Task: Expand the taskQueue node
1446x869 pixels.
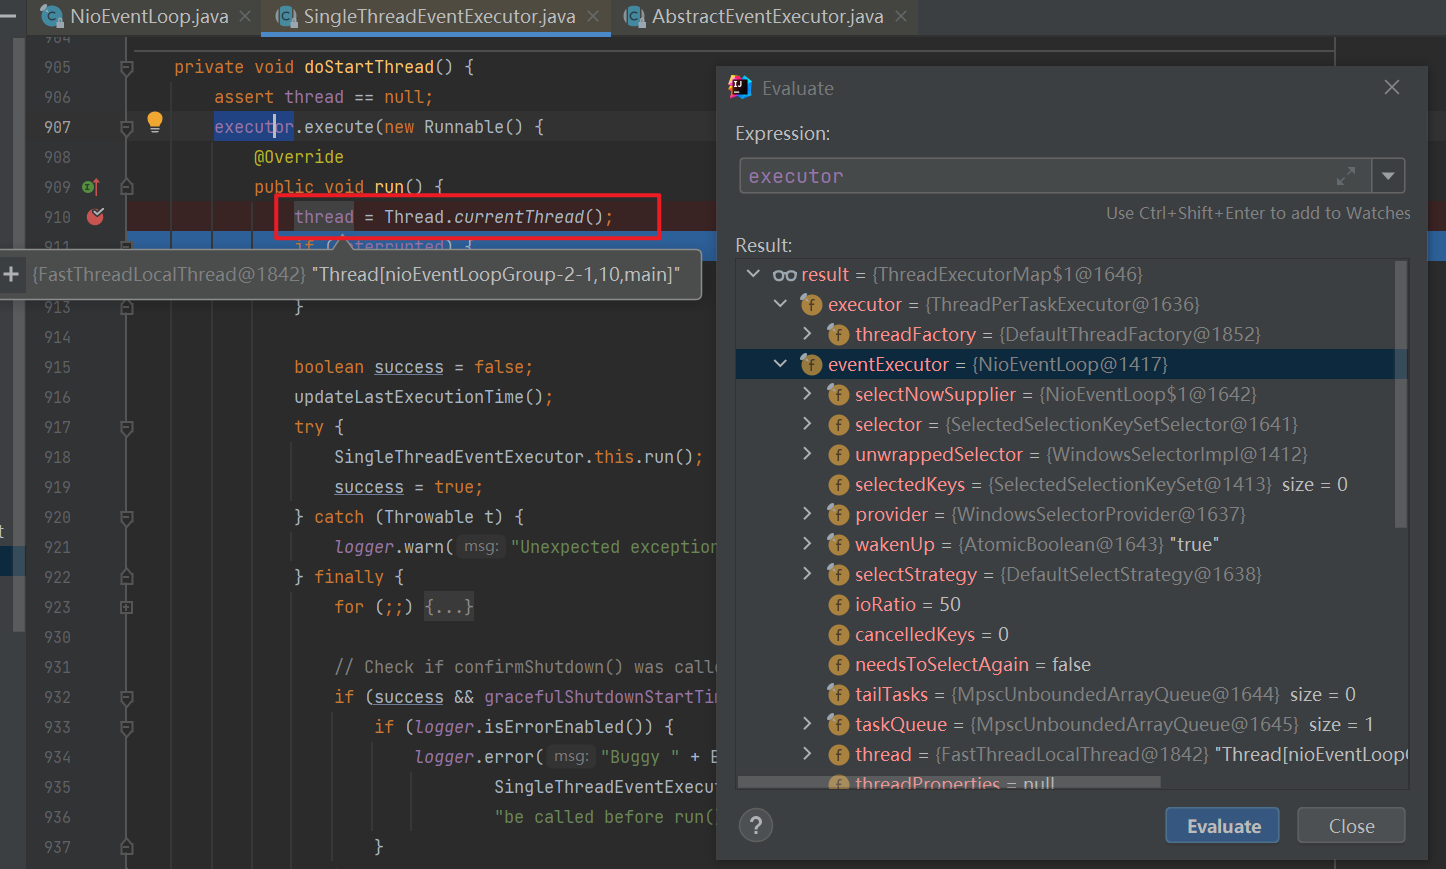Action: click(x=808, y=724)
